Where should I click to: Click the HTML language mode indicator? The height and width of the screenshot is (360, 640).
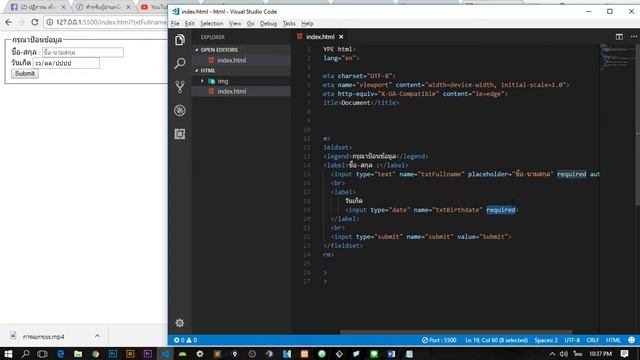(x=613, y=340)
